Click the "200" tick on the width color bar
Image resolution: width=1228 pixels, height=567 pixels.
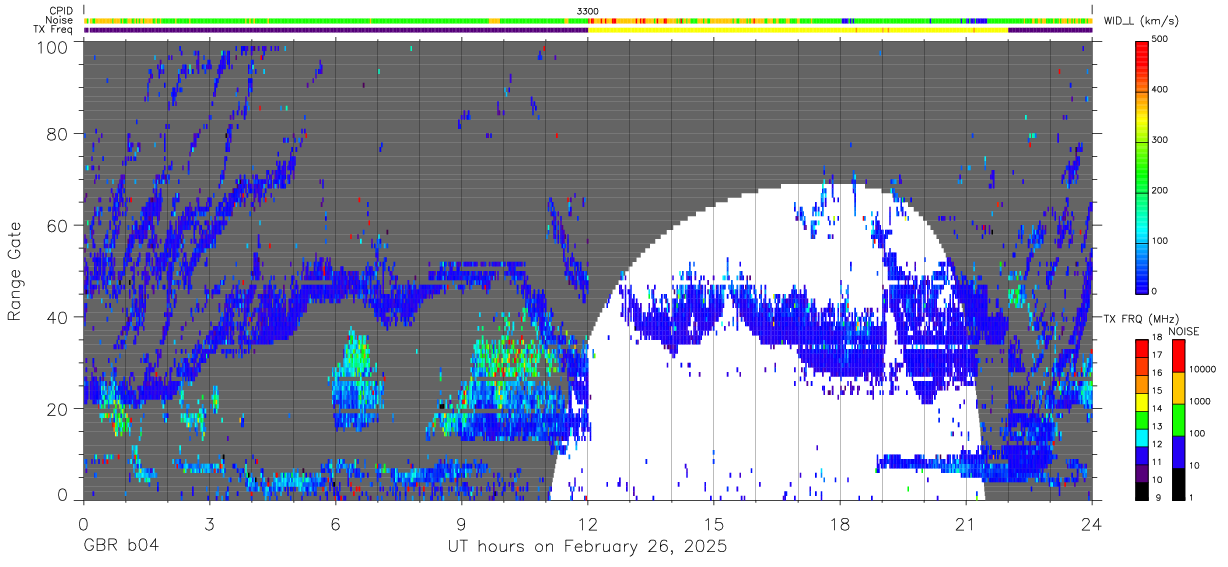pos(1160,190)
